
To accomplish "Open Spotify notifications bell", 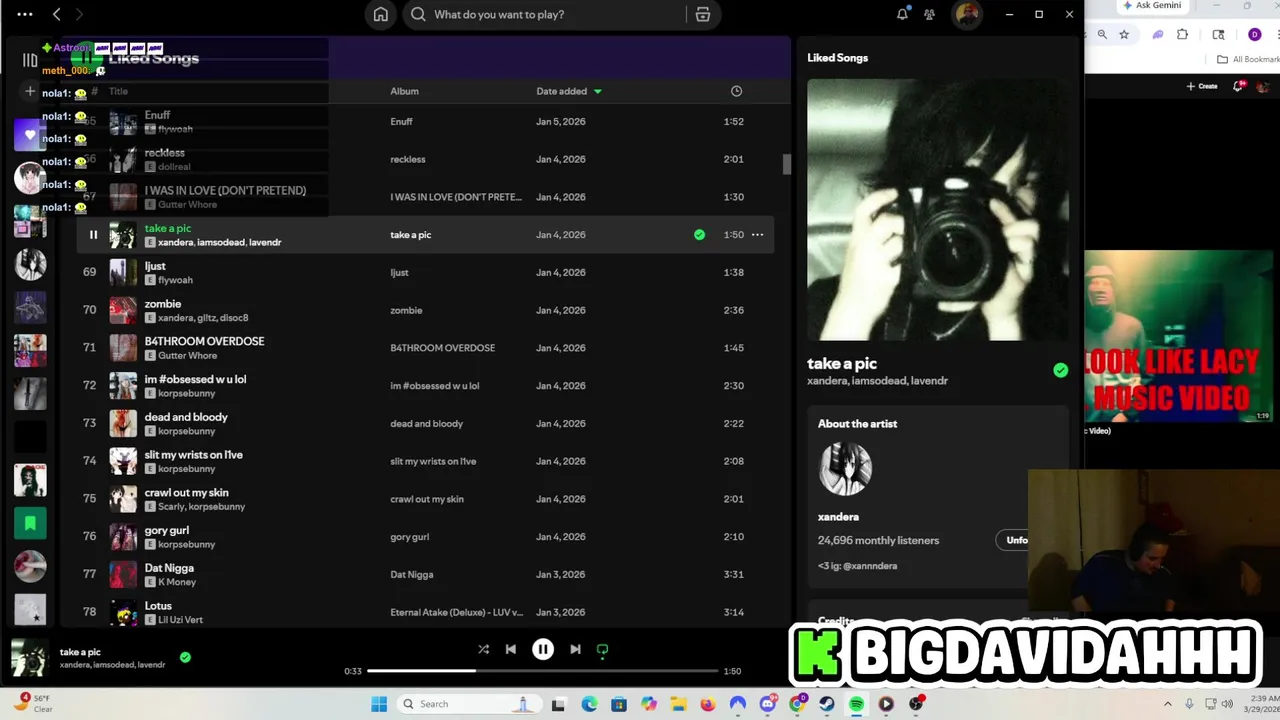I will click(x=902, y=14).
